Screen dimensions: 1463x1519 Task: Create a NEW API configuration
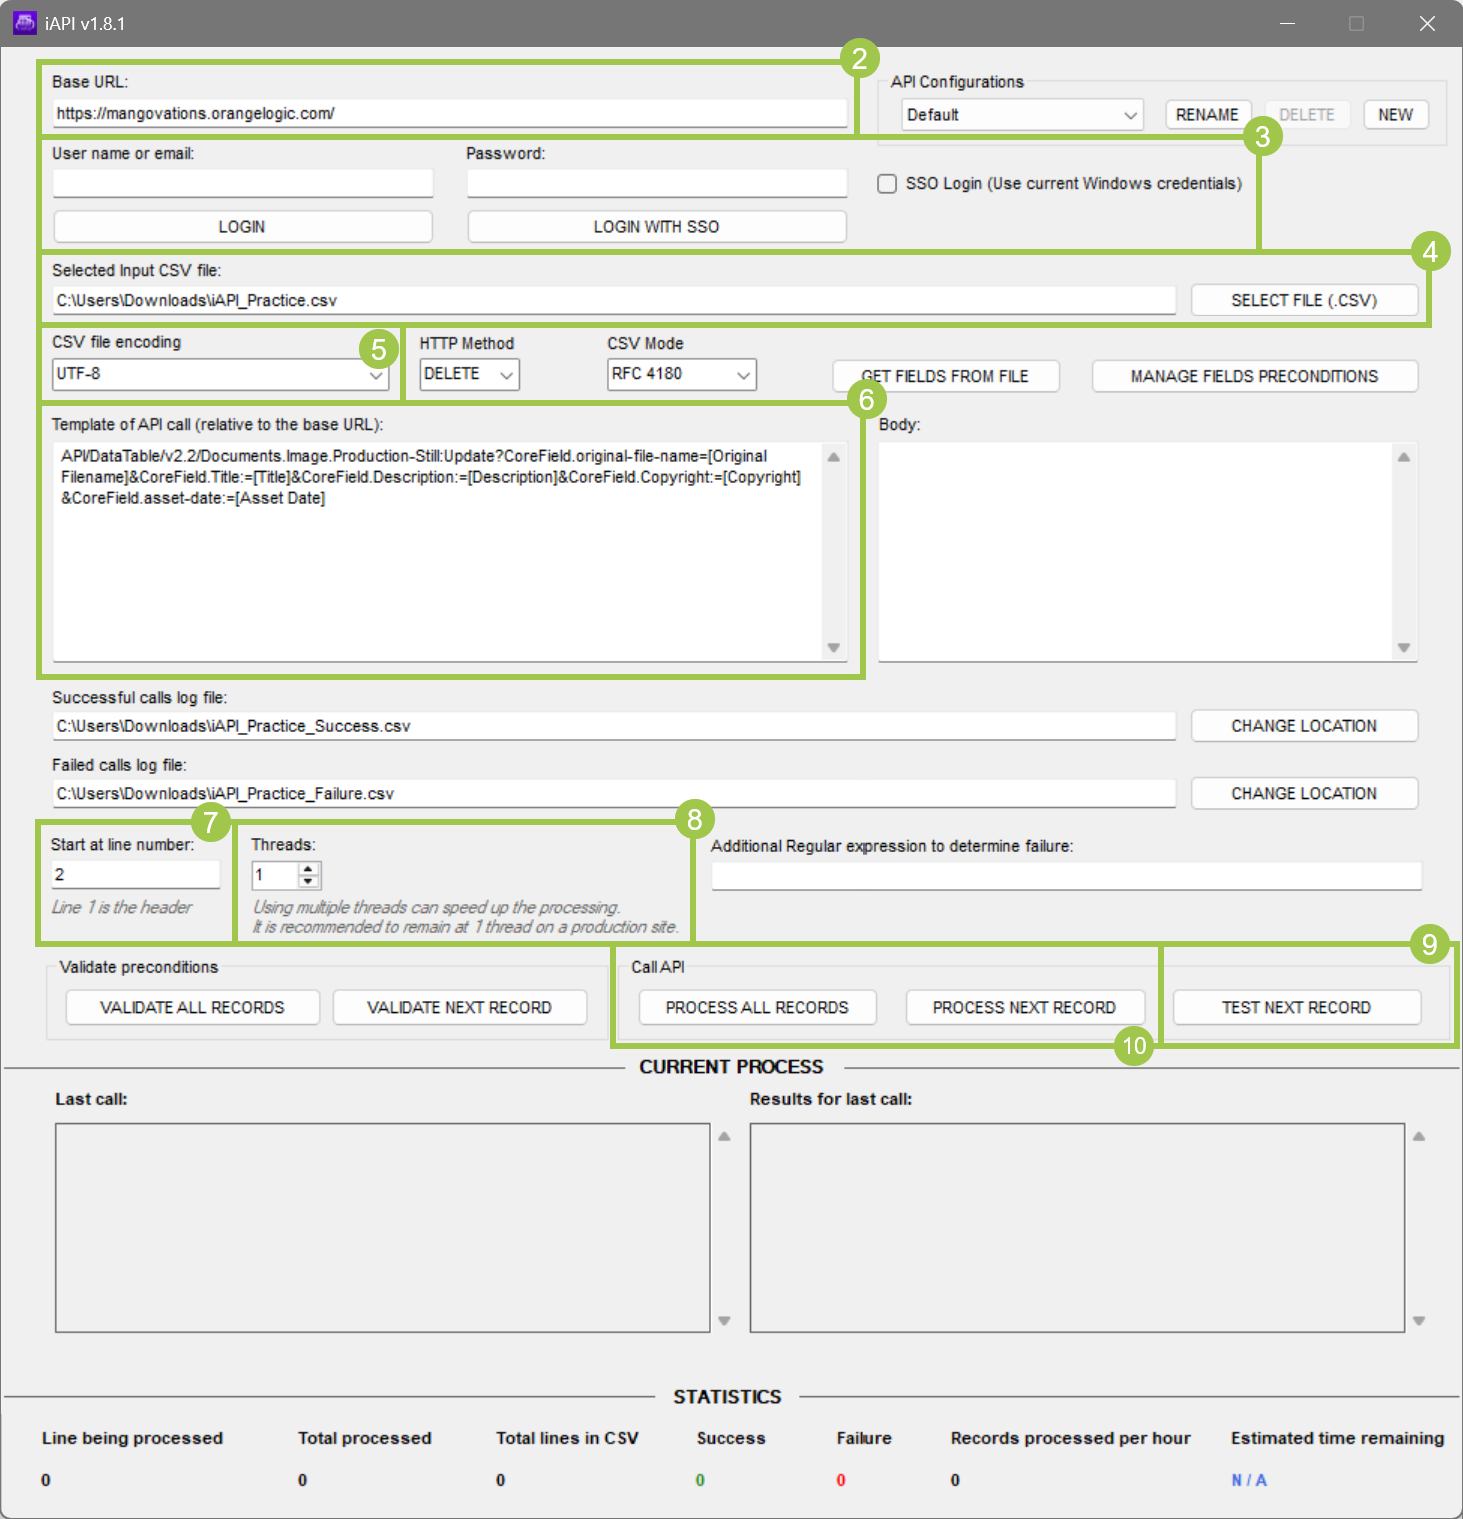click(1394, 114)
